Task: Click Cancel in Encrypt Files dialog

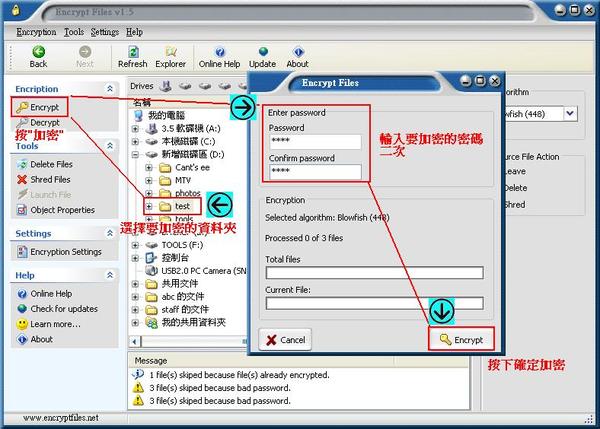Action: [x=285, y=339]
